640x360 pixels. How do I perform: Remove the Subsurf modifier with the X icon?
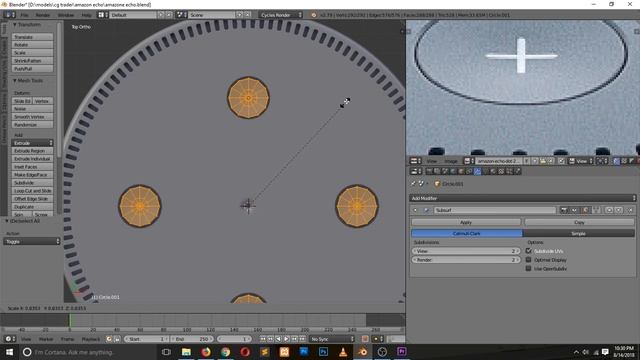(630, 210)
